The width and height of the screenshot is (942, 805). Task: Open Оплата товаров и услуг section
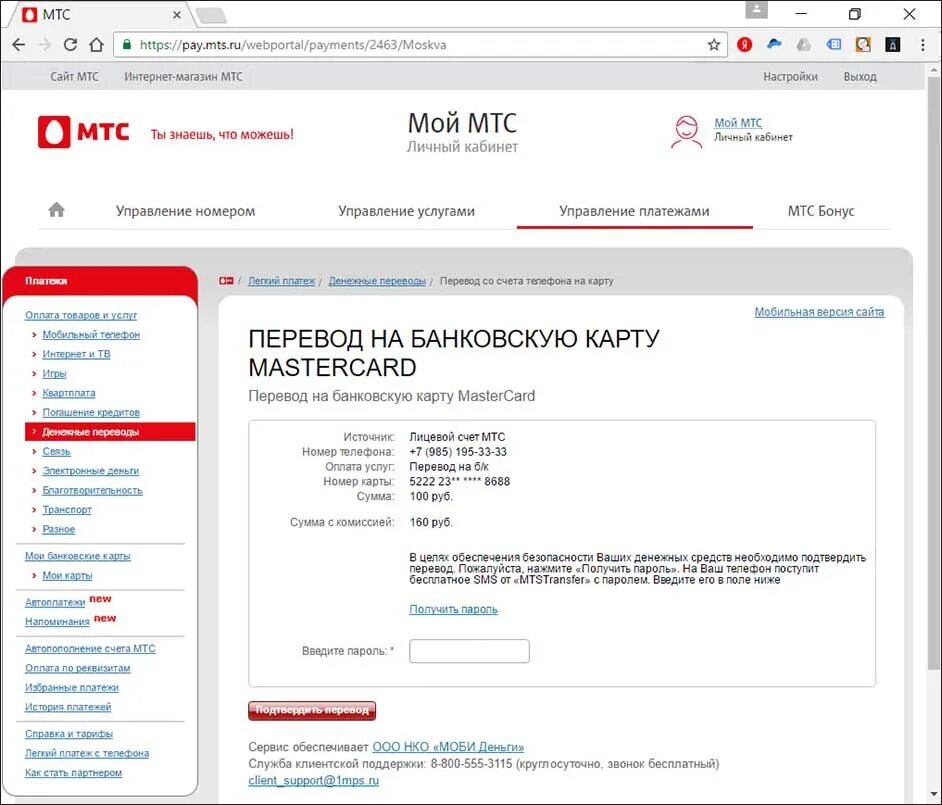coord(81,315)
